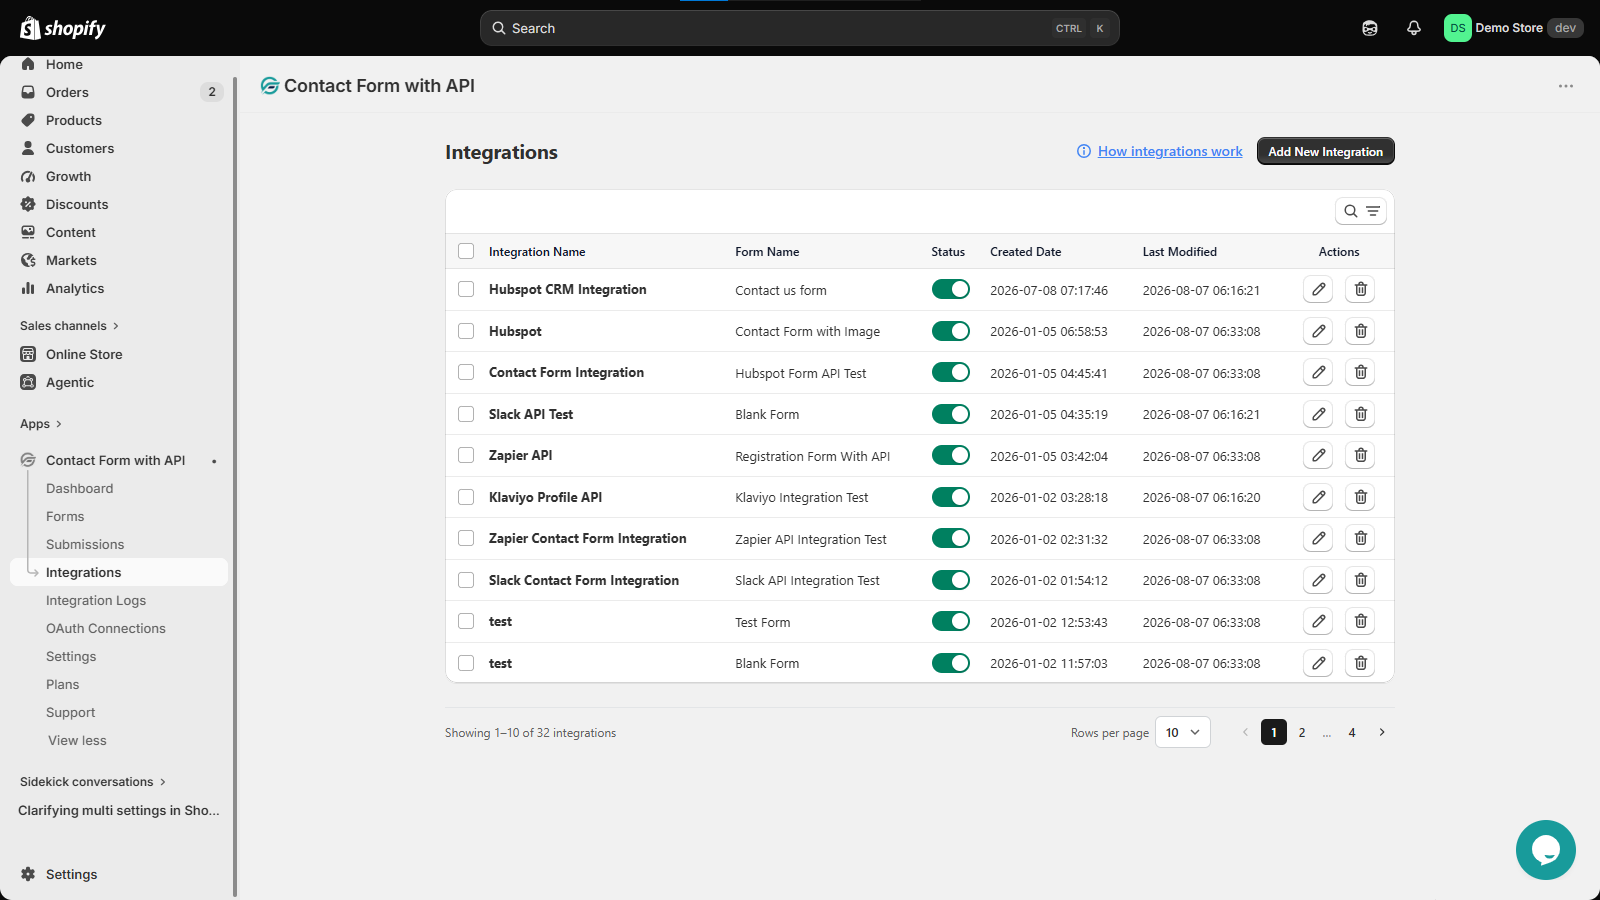This screenshot has width=1600, height=900.
Task: Check the Zapier Contact Form Integration checkbox
Action: click(466, 538)
